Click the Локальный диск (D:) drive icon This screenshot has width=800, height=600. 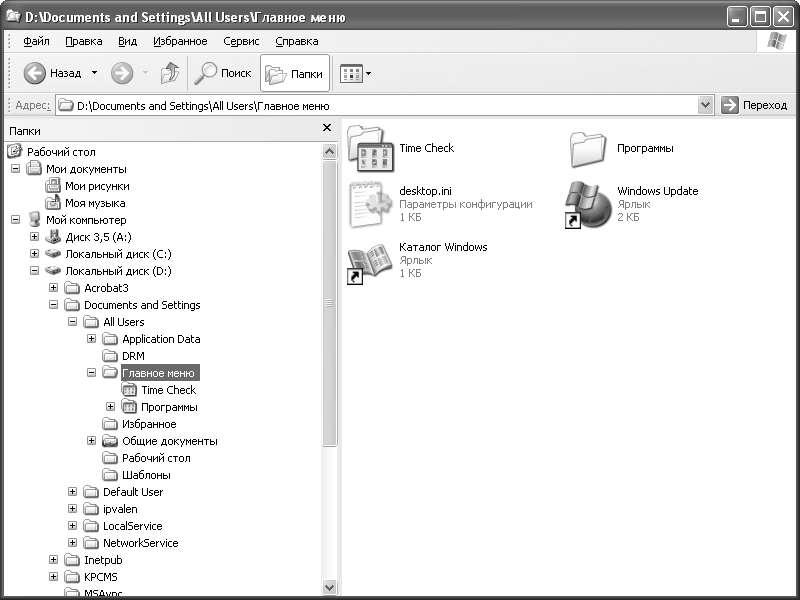coord(53,270)
